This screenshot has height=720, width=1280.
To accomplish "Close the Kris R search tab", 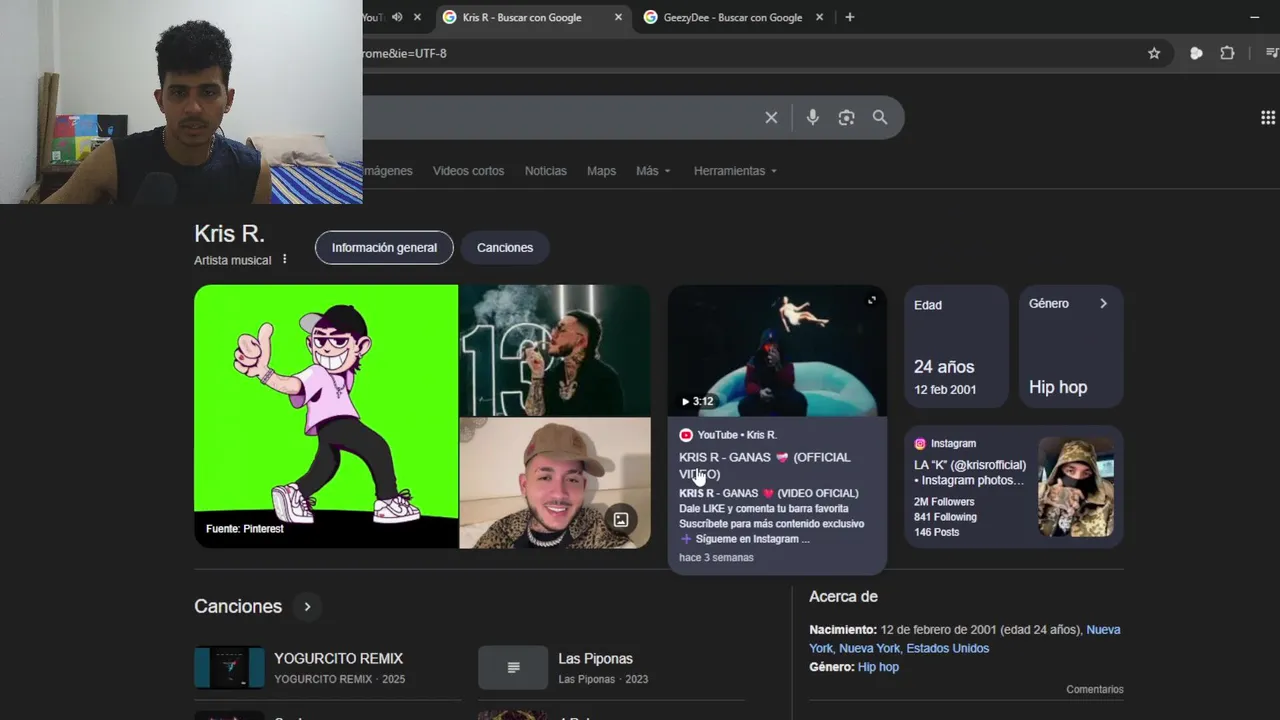I will 618,17.
